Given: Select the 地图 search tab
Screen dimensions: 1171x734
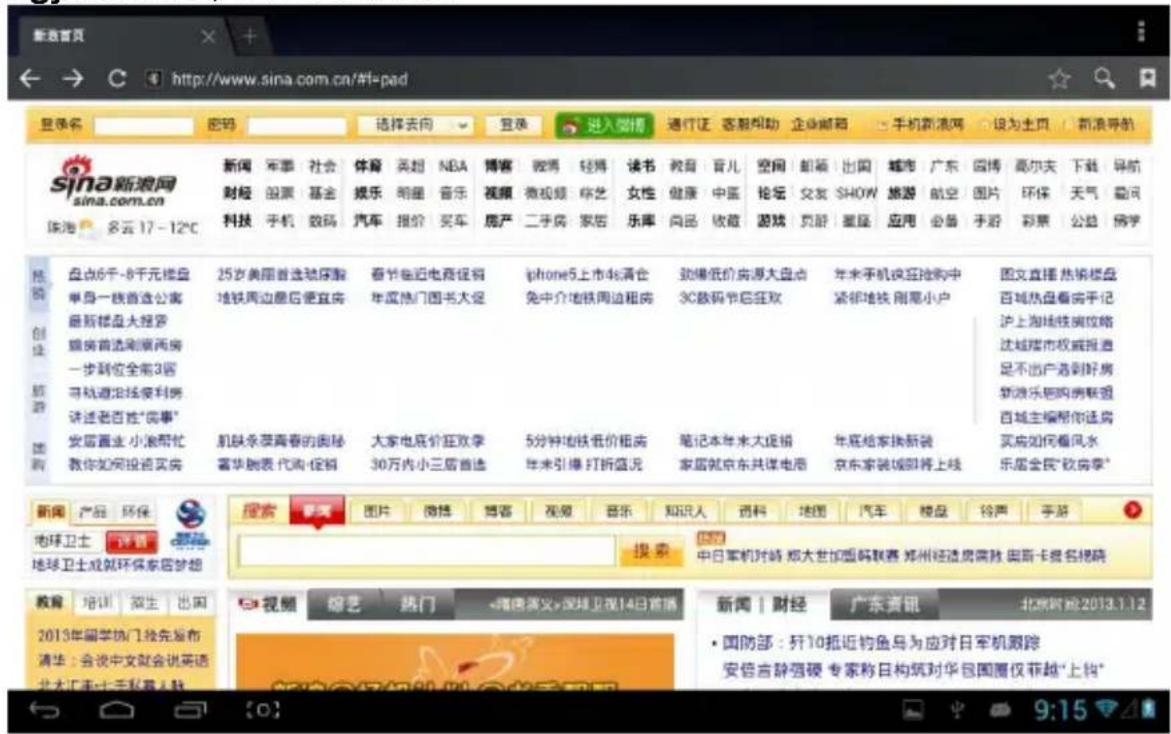Looking at the screenshot, I should [813, 511].
